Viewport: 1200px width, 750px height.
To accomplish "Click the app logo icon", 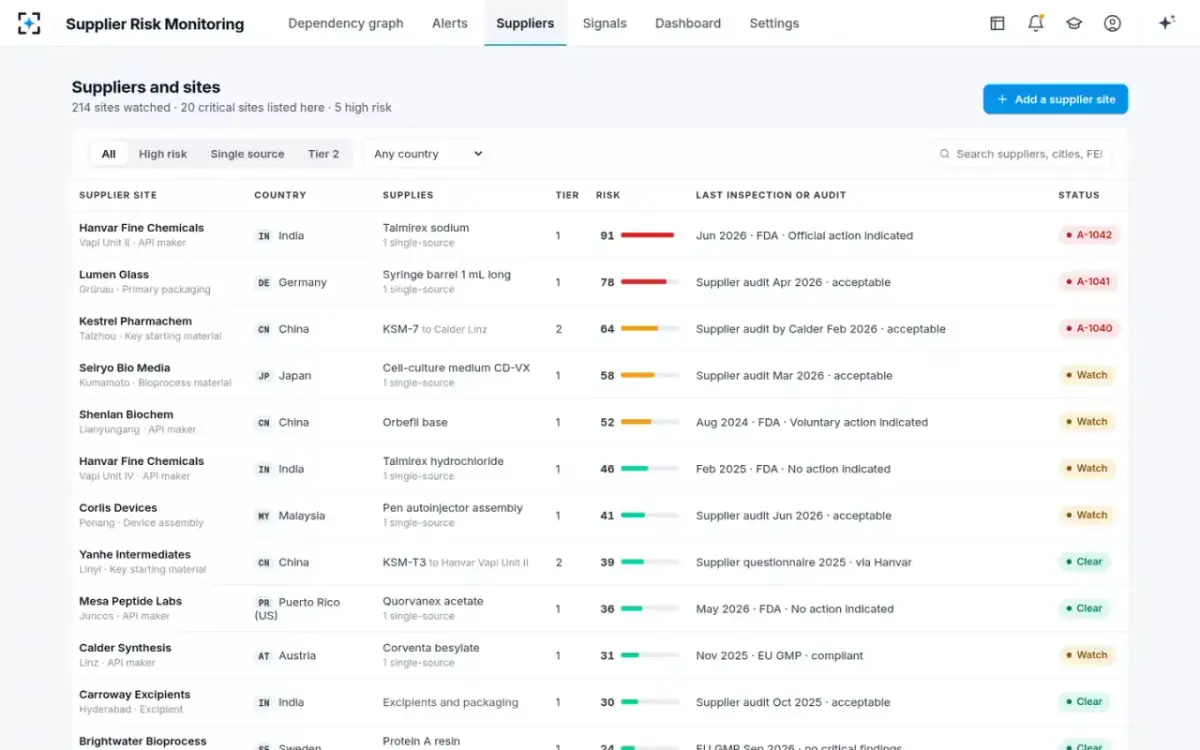I will pos(30,23).
